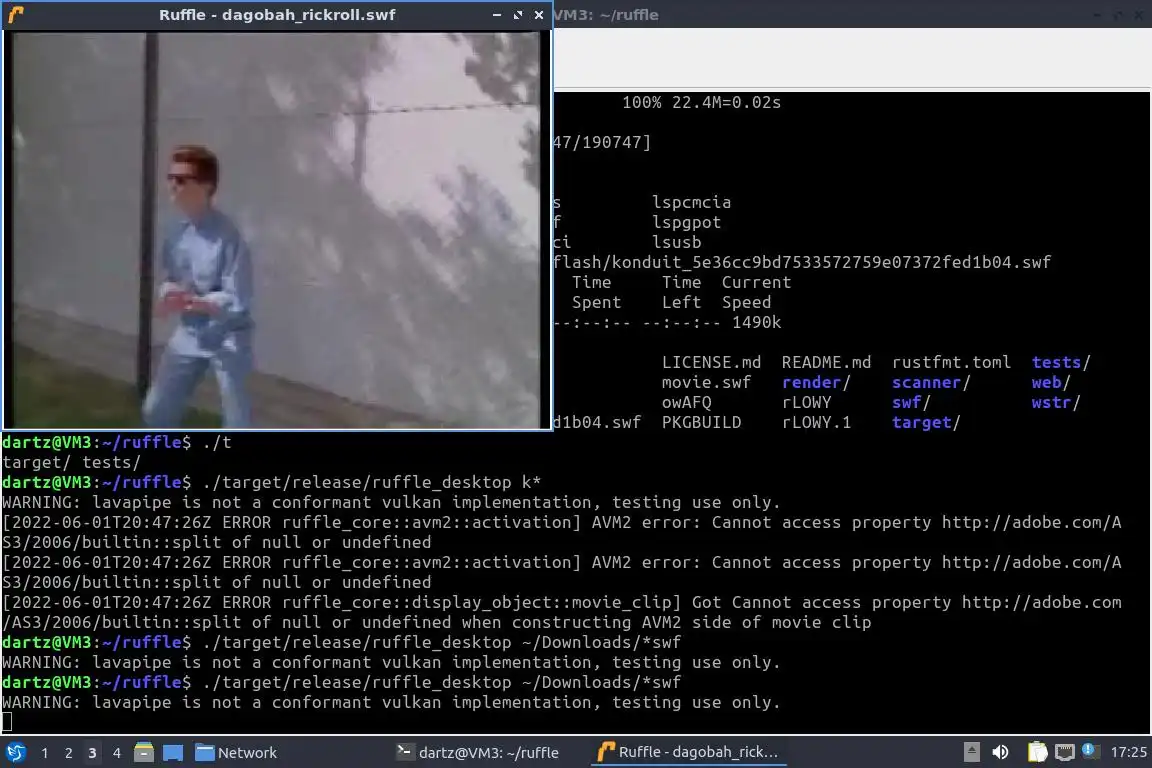The width and height of the screenshot is (1152, 768).
Task: Click 'swf/' directory in terminal
Action: tap(911, 402)
